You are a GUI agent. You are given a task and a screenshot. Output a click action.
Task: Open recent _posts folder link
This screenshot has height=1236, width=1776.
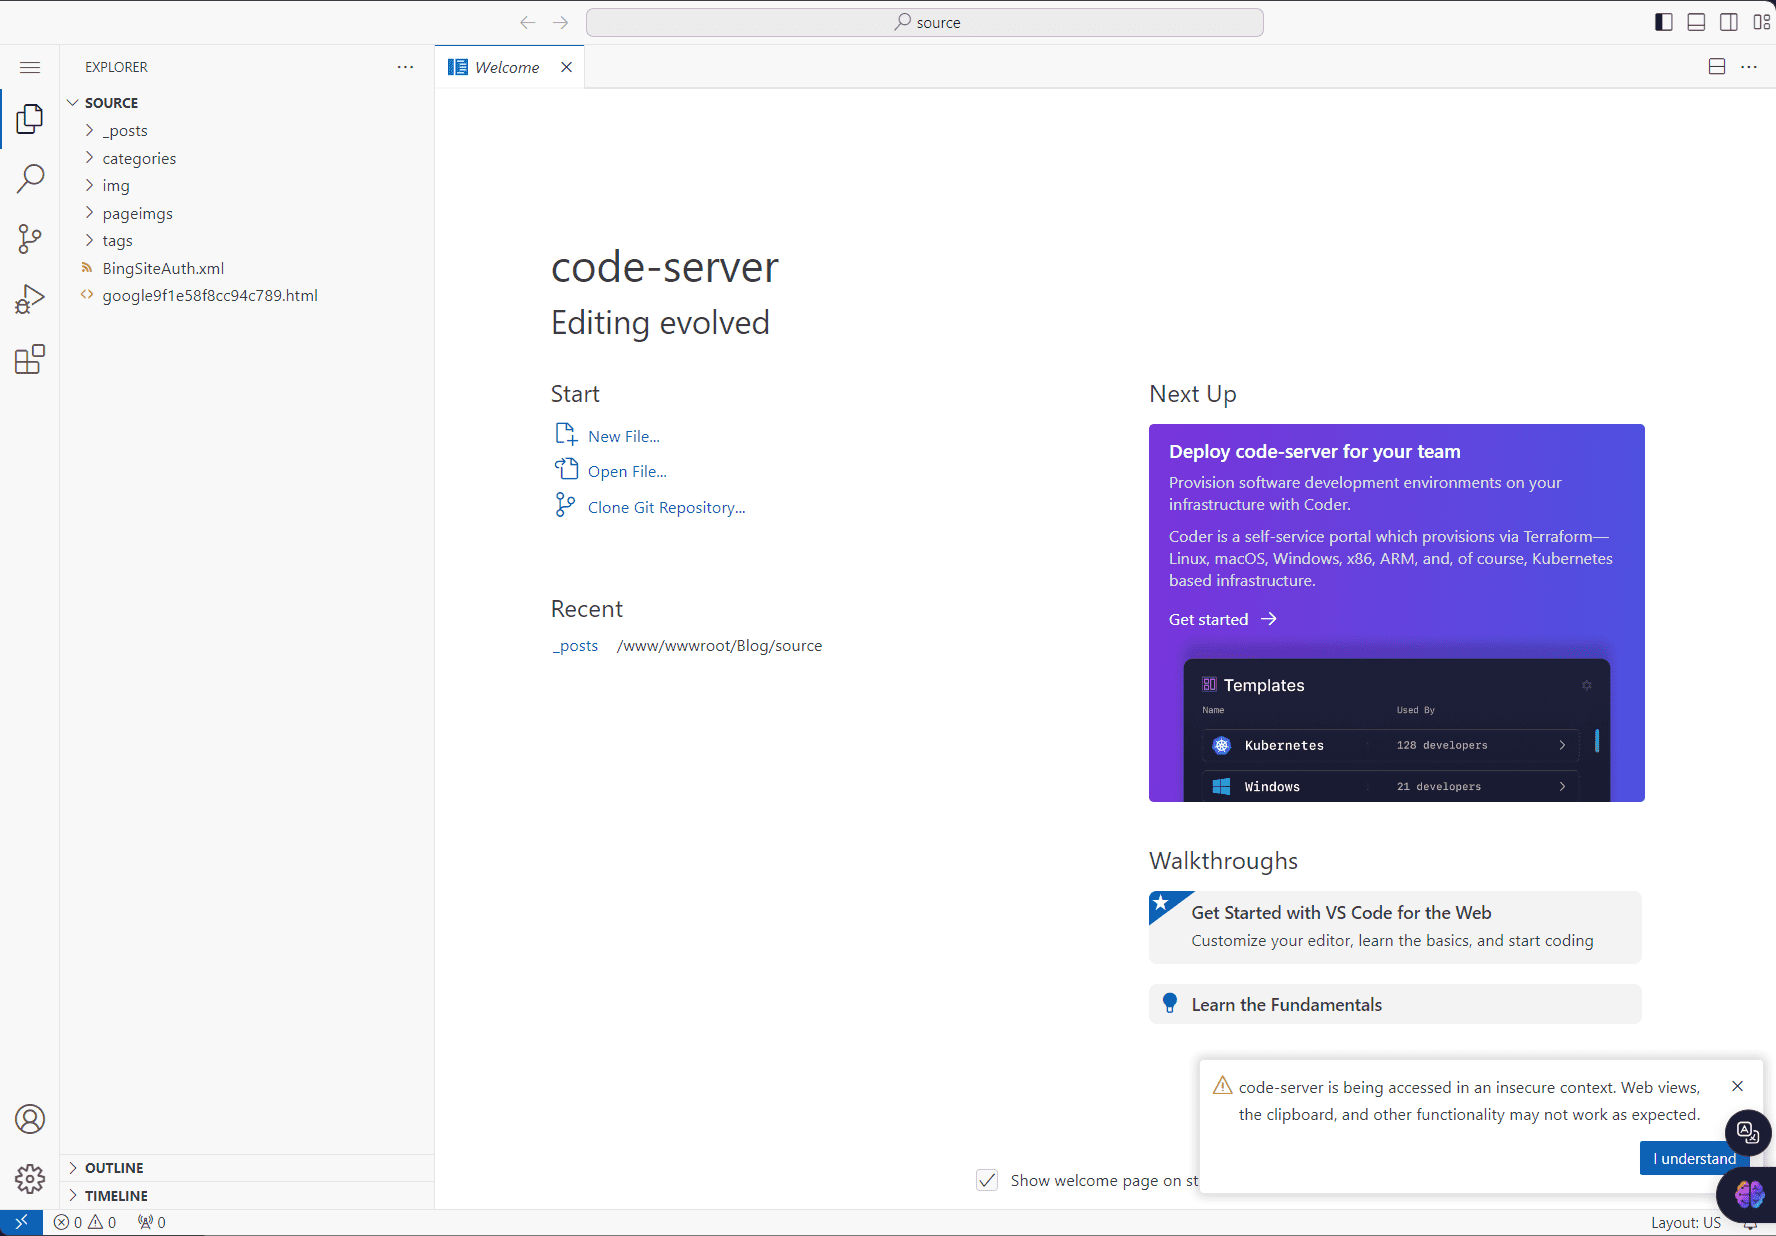coord(575,646)
